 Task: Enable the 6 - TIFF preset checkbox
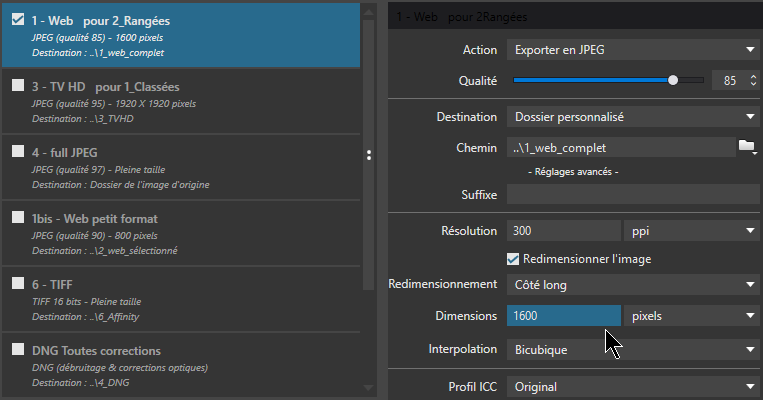coord(18,283)
